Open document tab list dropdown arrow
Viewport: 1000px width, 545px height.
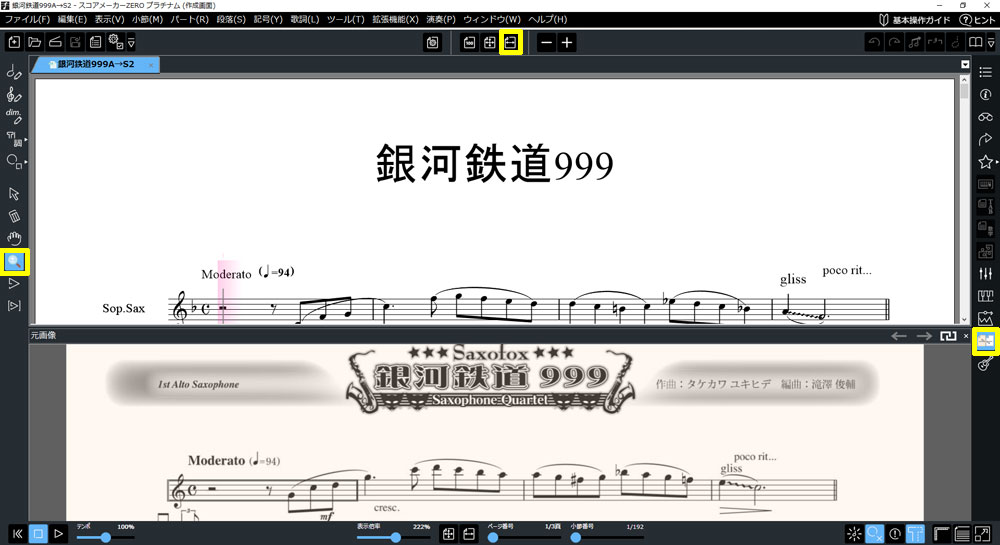pos(965,64)
